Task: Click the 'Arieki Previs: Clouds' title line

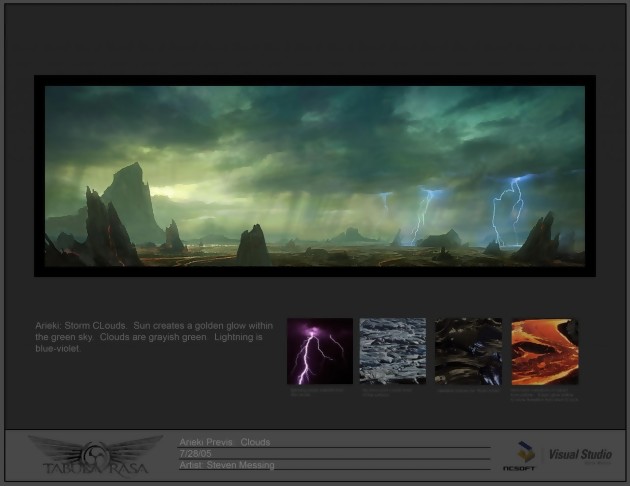Action: tap(225, 441)
